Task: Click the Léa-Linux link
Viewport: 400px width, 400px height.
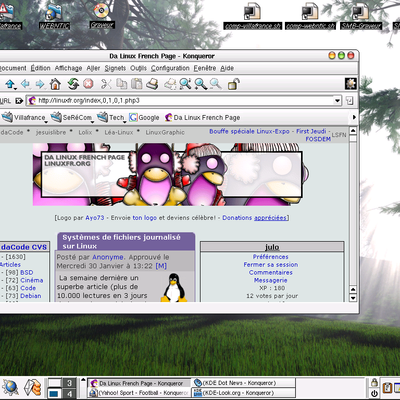Action: pyautogui.click(x=119, y=132)
